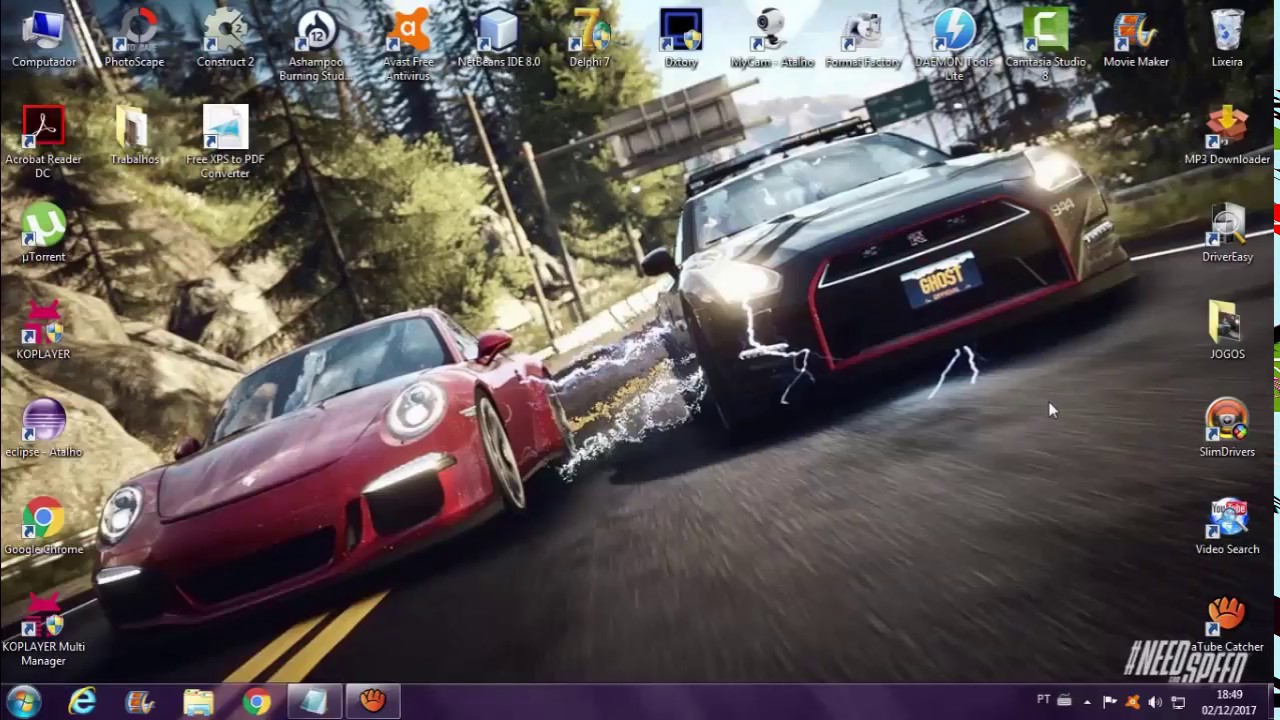The image size is (1280, 720).
Task: Open the Lixeira recycle bin
Action: [1227, 38]
